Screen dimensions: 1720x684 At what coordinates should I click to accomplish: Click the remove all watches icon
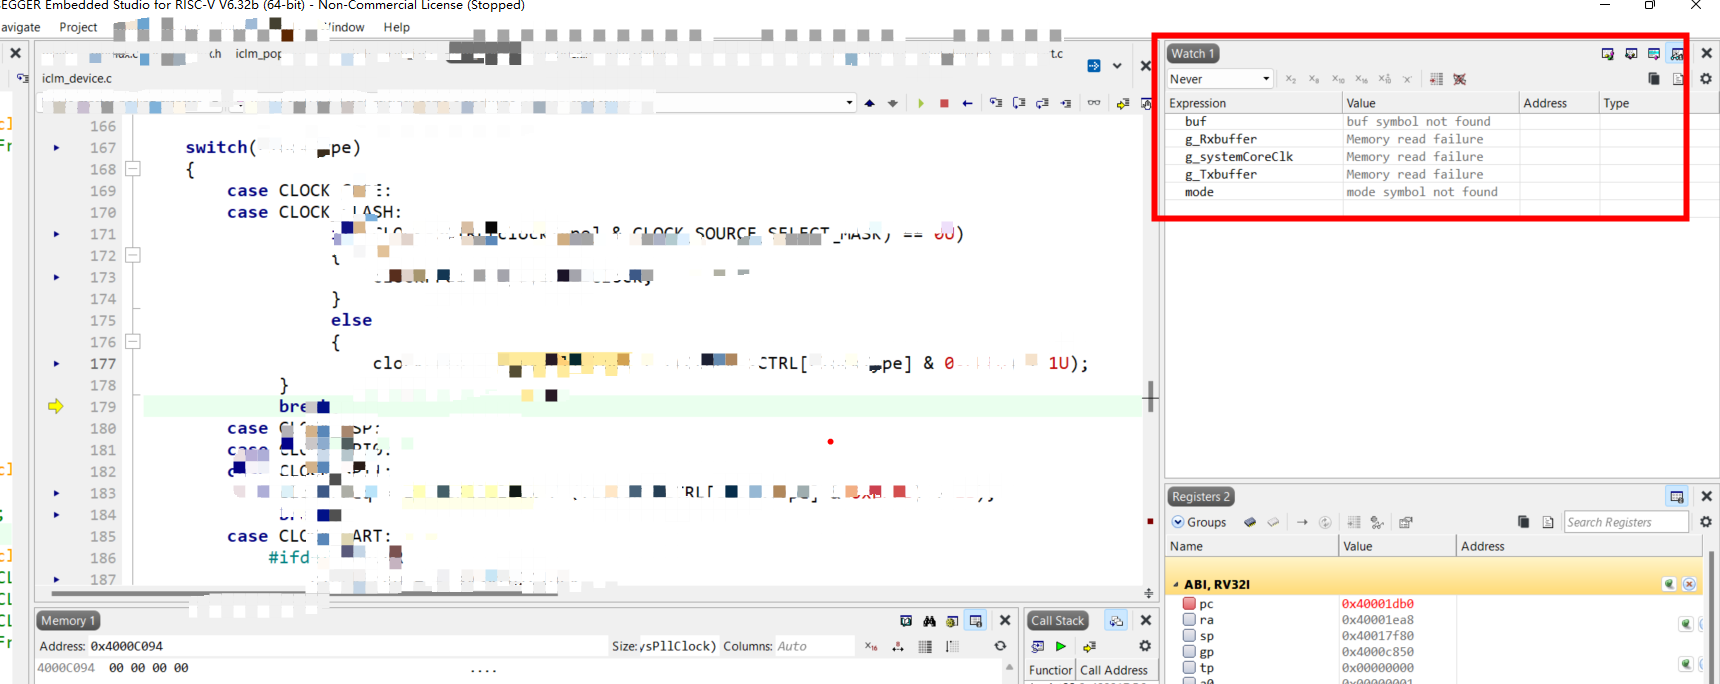coord(1459,79)
